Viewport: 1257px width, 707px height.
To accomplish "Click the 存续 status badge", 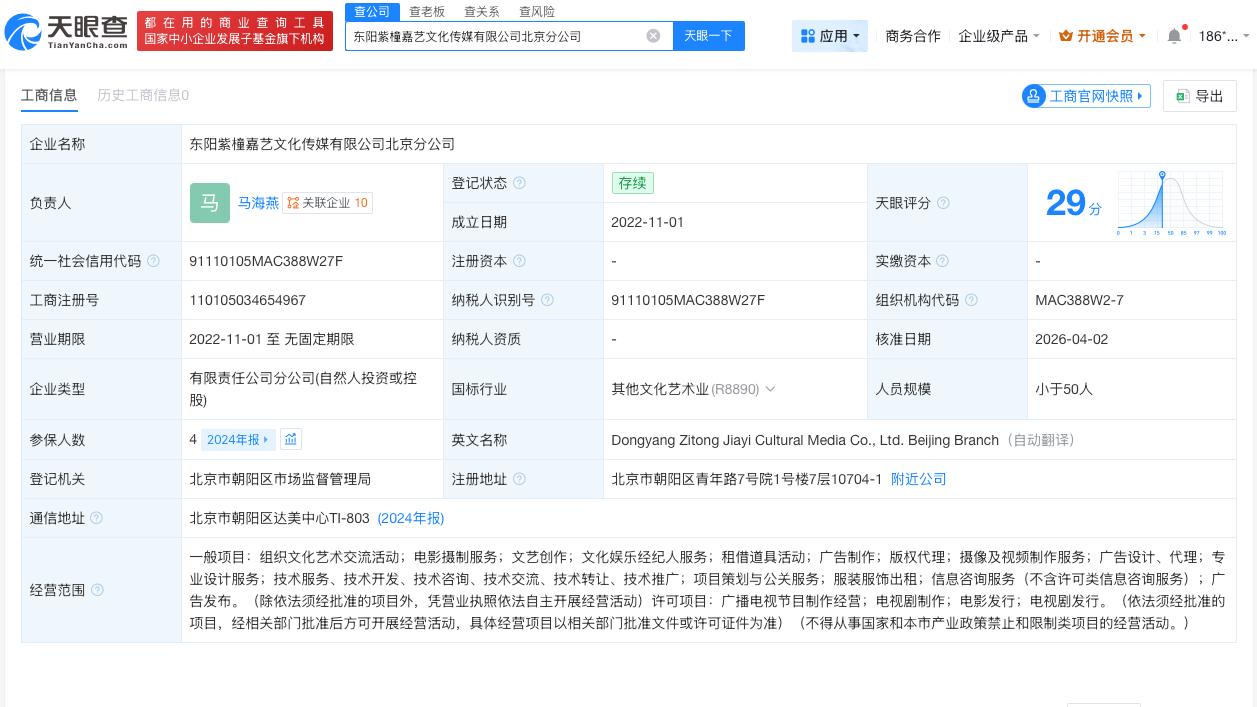I will (x=633, y=183).
